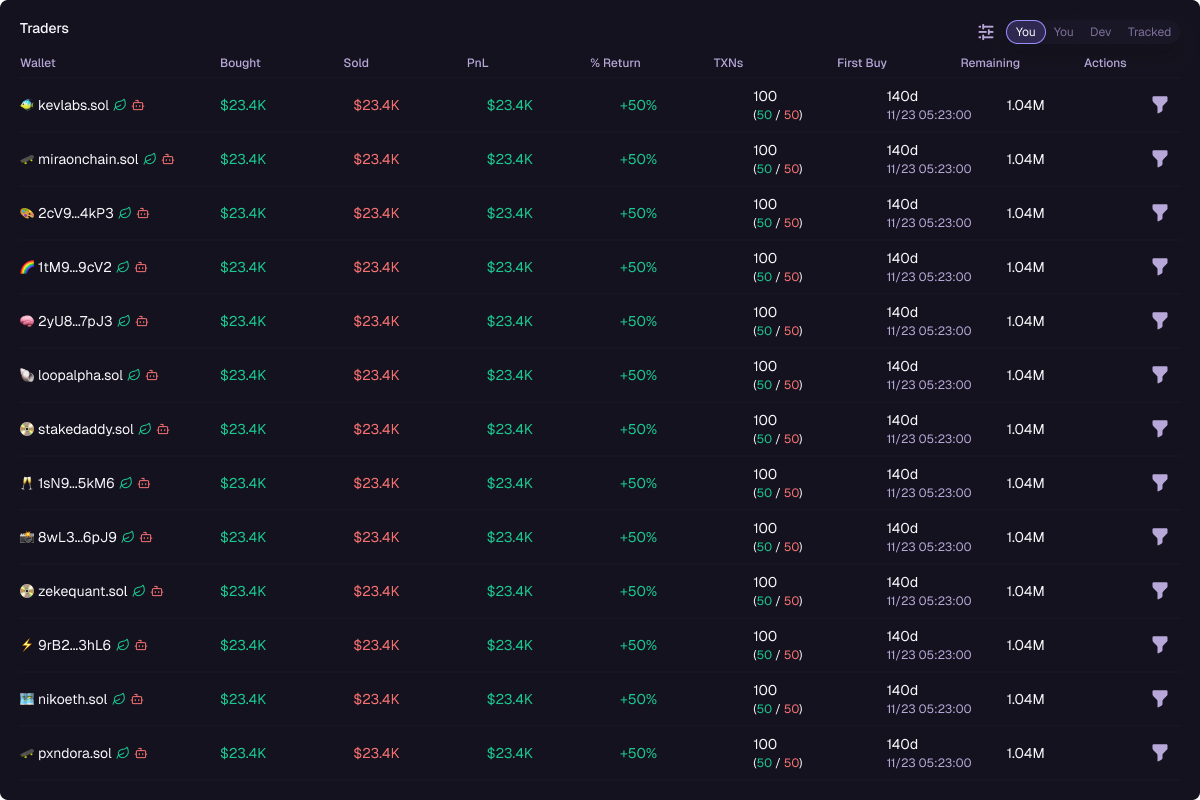Viewport: 1200px width, 800px height.
Task: Sort by the Wallet column header
Action: point(38,63)
